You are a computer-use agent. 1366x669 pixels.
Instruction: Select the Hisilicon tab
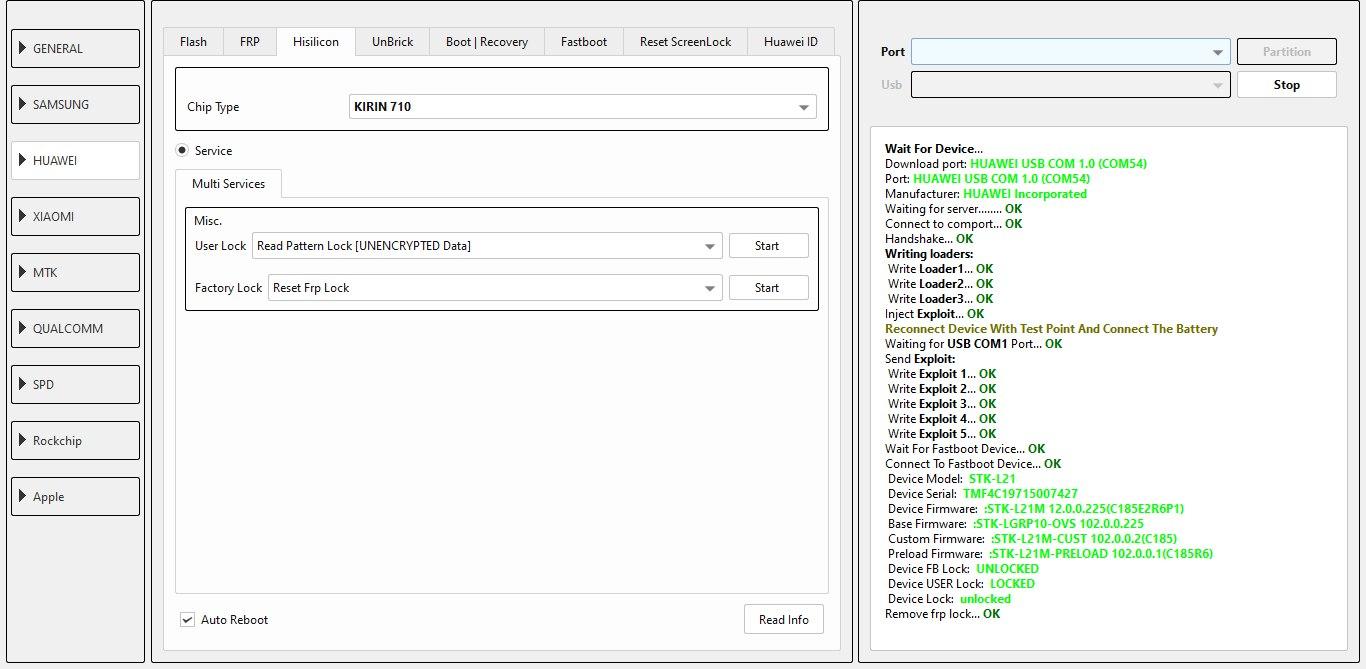tap(316, 42)
